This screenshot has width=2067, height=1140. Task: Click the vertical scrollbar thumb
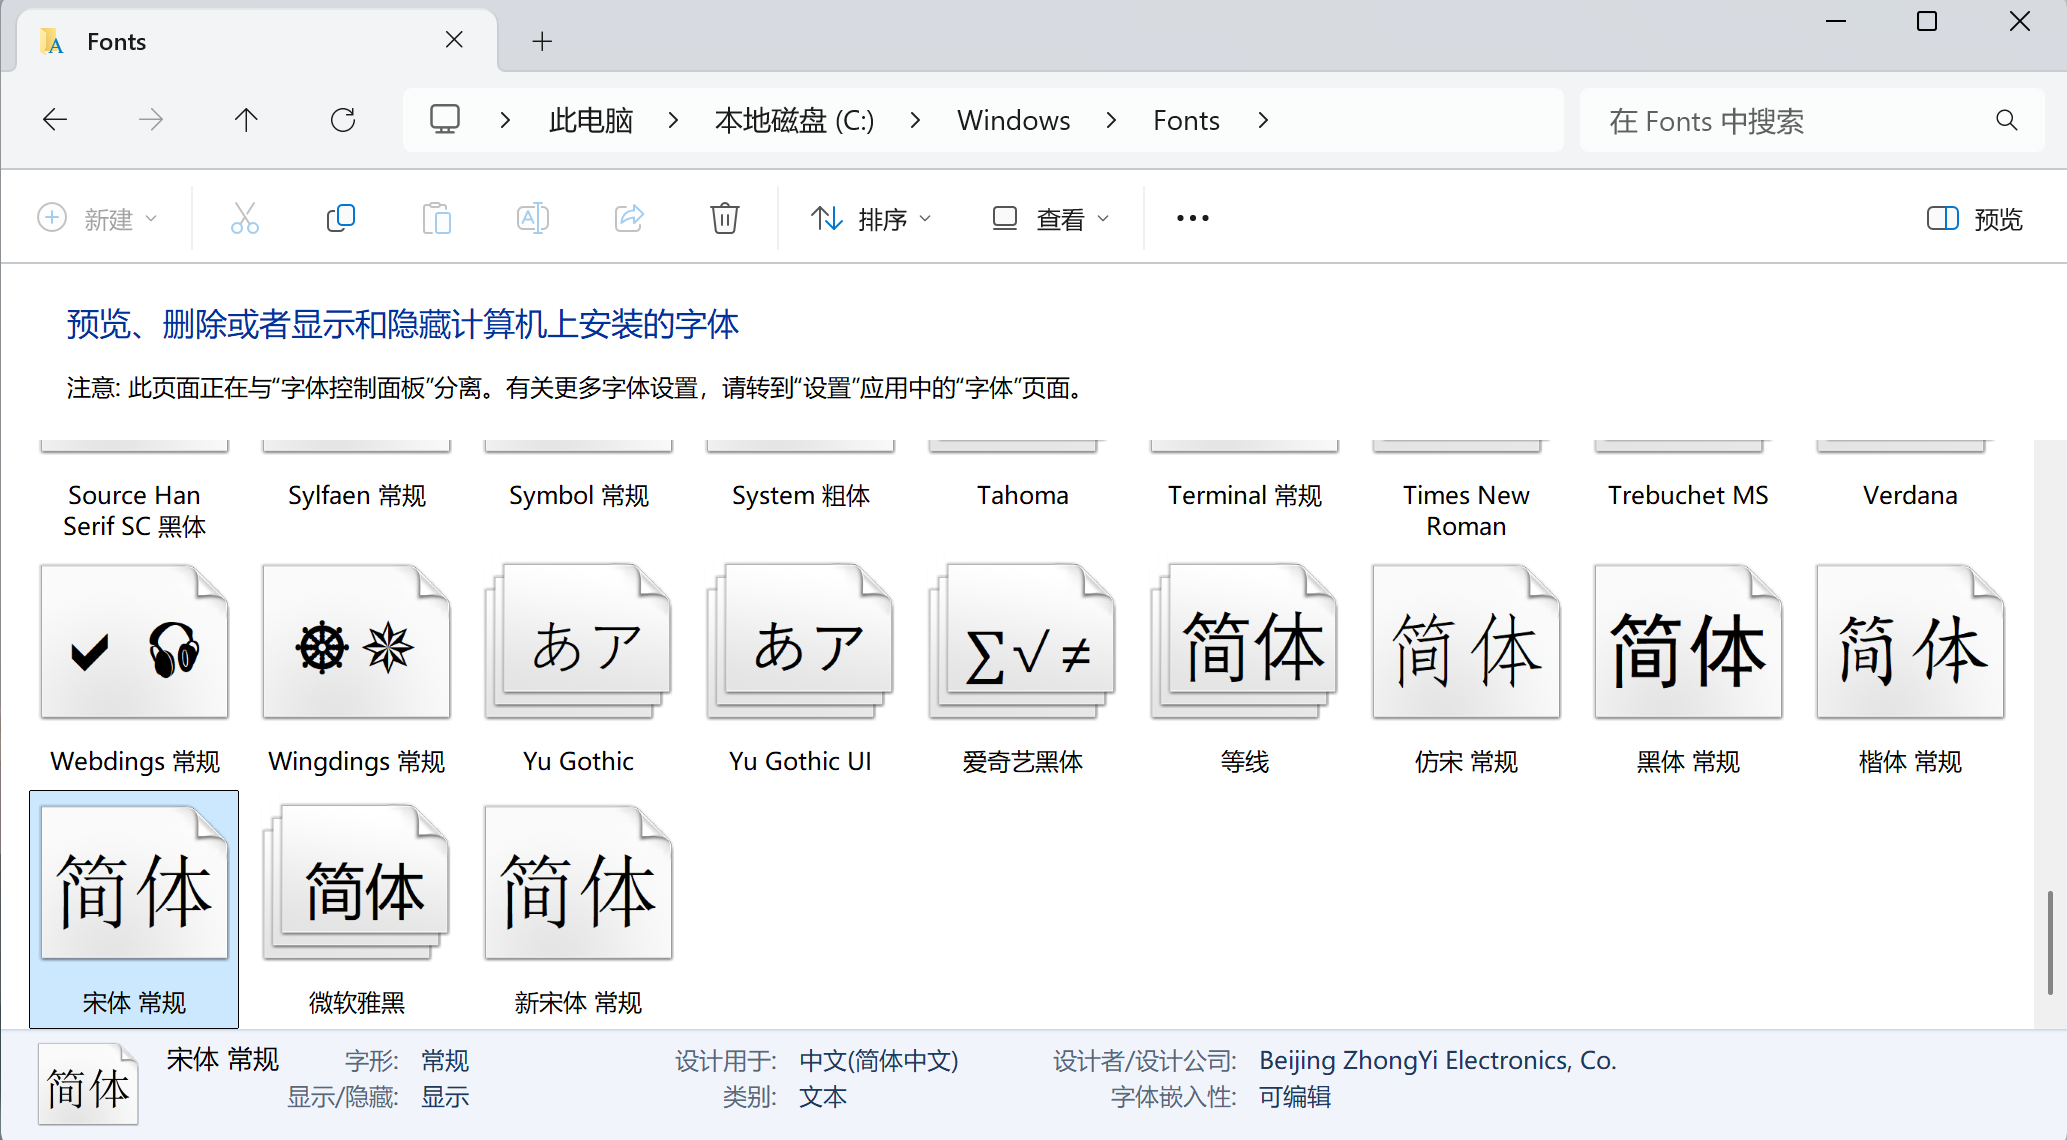click(2050, 942)
